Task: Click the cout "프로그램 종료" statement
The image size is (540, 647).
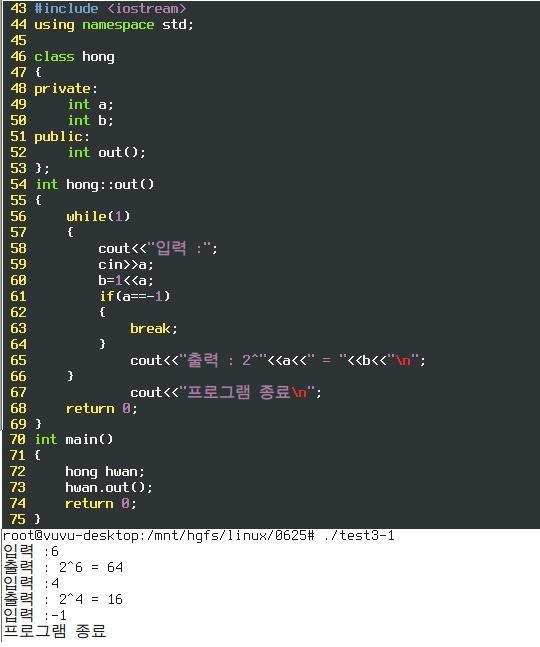Action: pos(226,392)
